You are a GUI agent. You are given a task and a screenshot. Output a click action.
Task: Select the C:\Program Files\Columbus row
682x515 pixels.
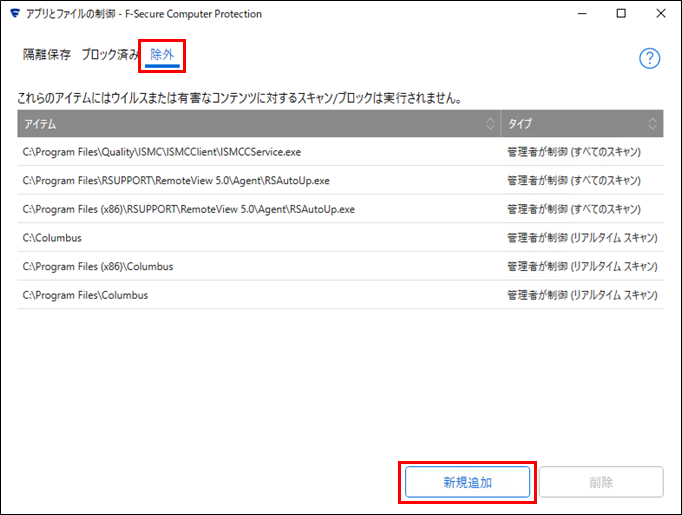pyautogui.click(x=341, y=295)
